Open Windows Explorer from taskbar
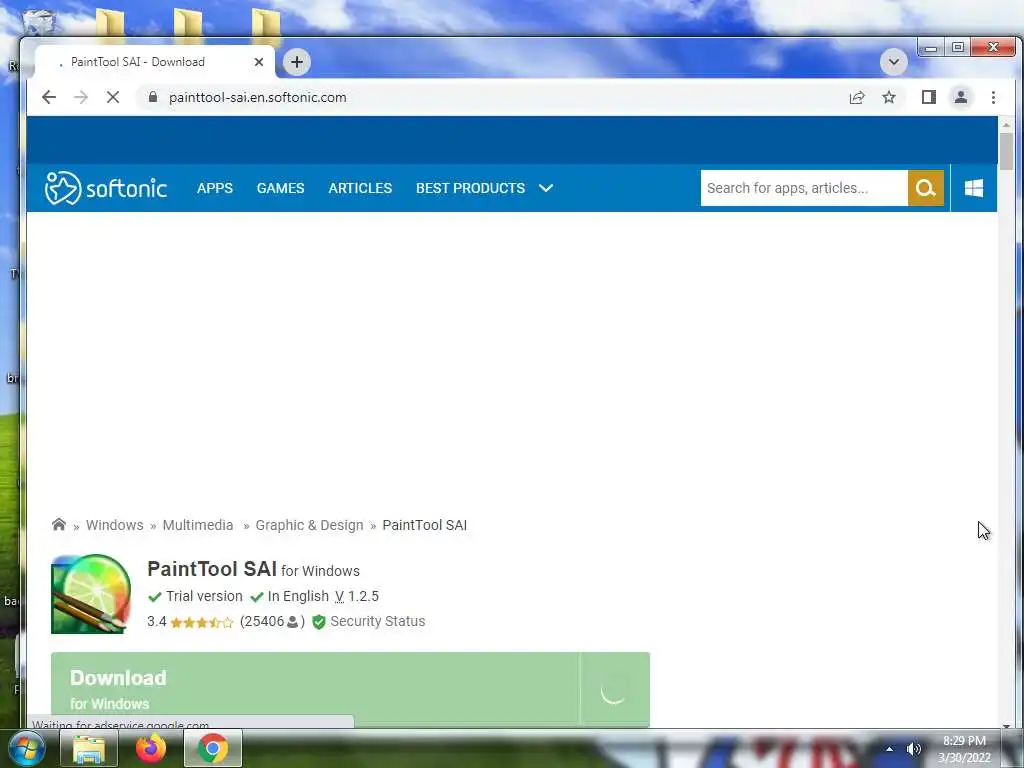 tap(89, 748)
